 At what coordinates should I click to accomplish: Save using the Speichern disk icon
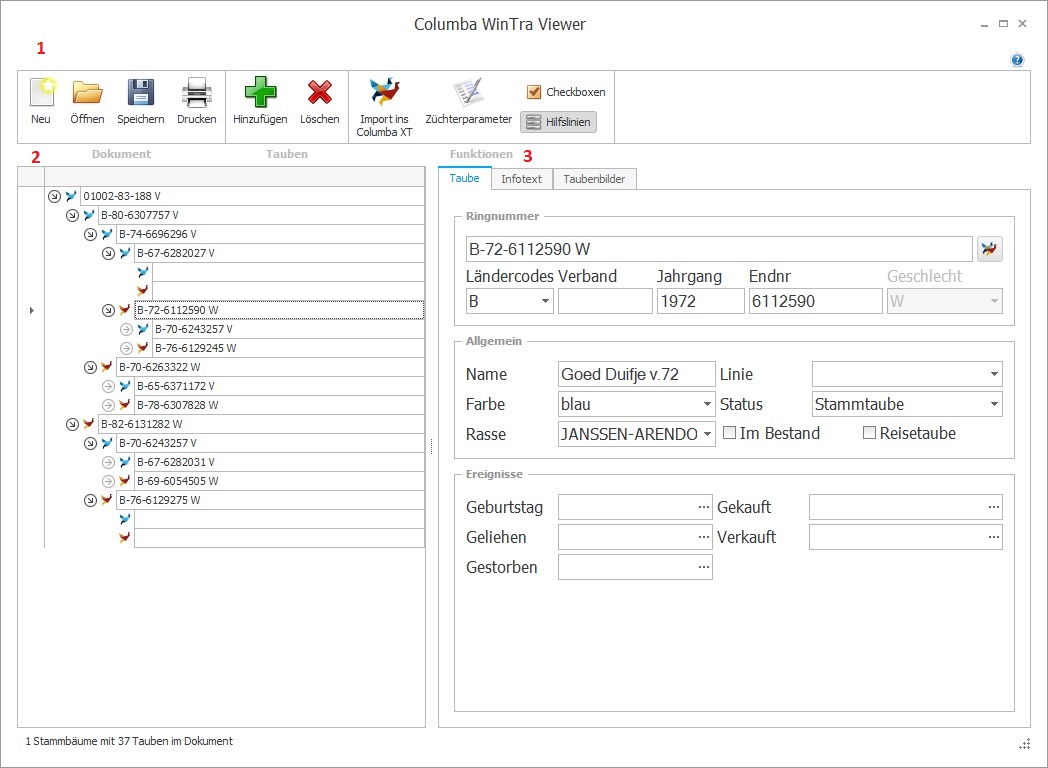pos(140,94)
